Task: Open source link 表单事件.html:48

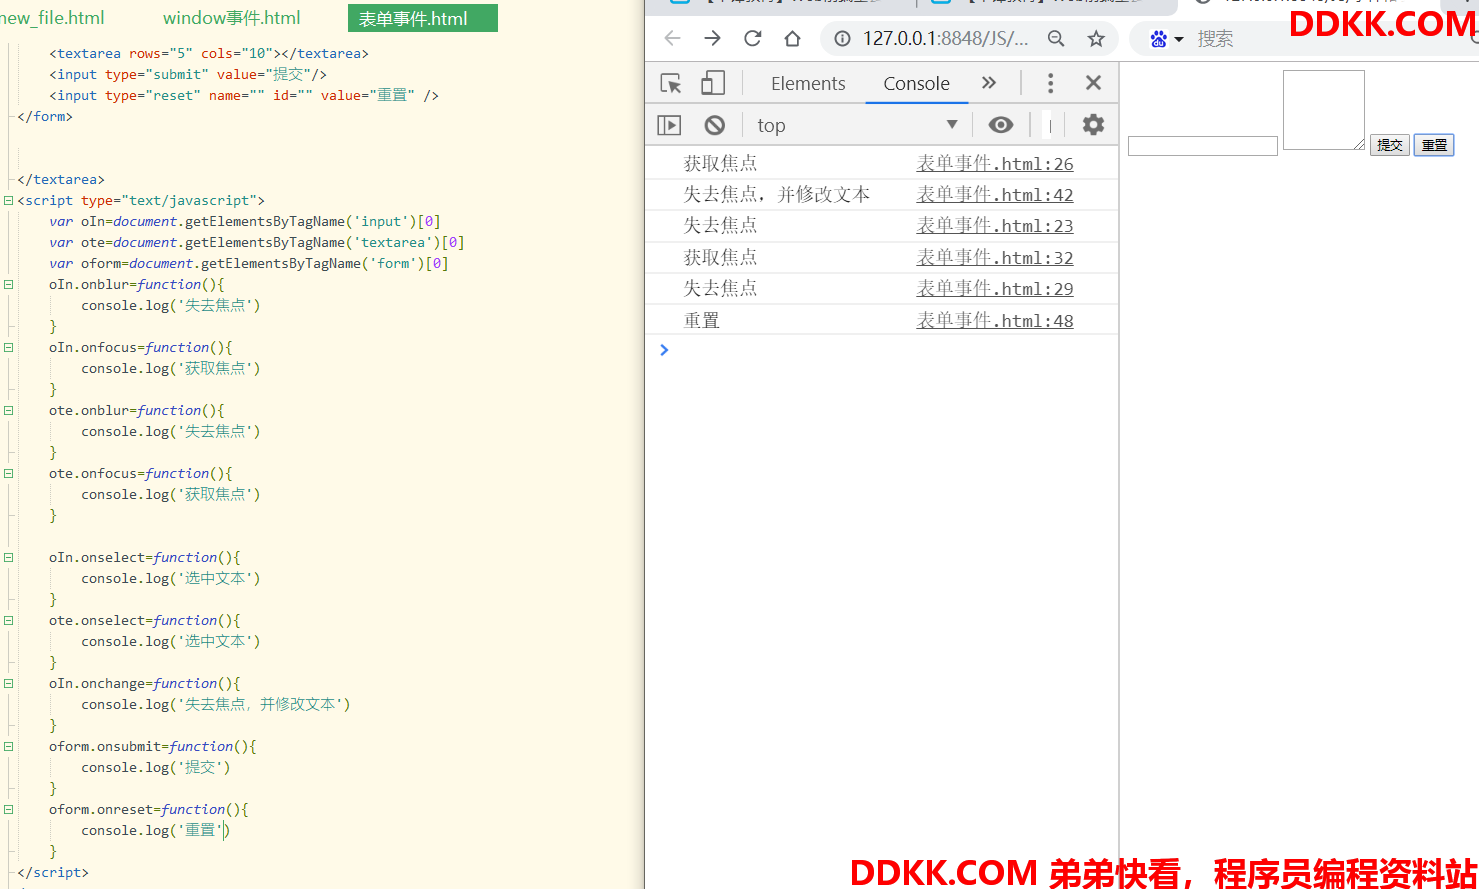Action: pos(995,320)
